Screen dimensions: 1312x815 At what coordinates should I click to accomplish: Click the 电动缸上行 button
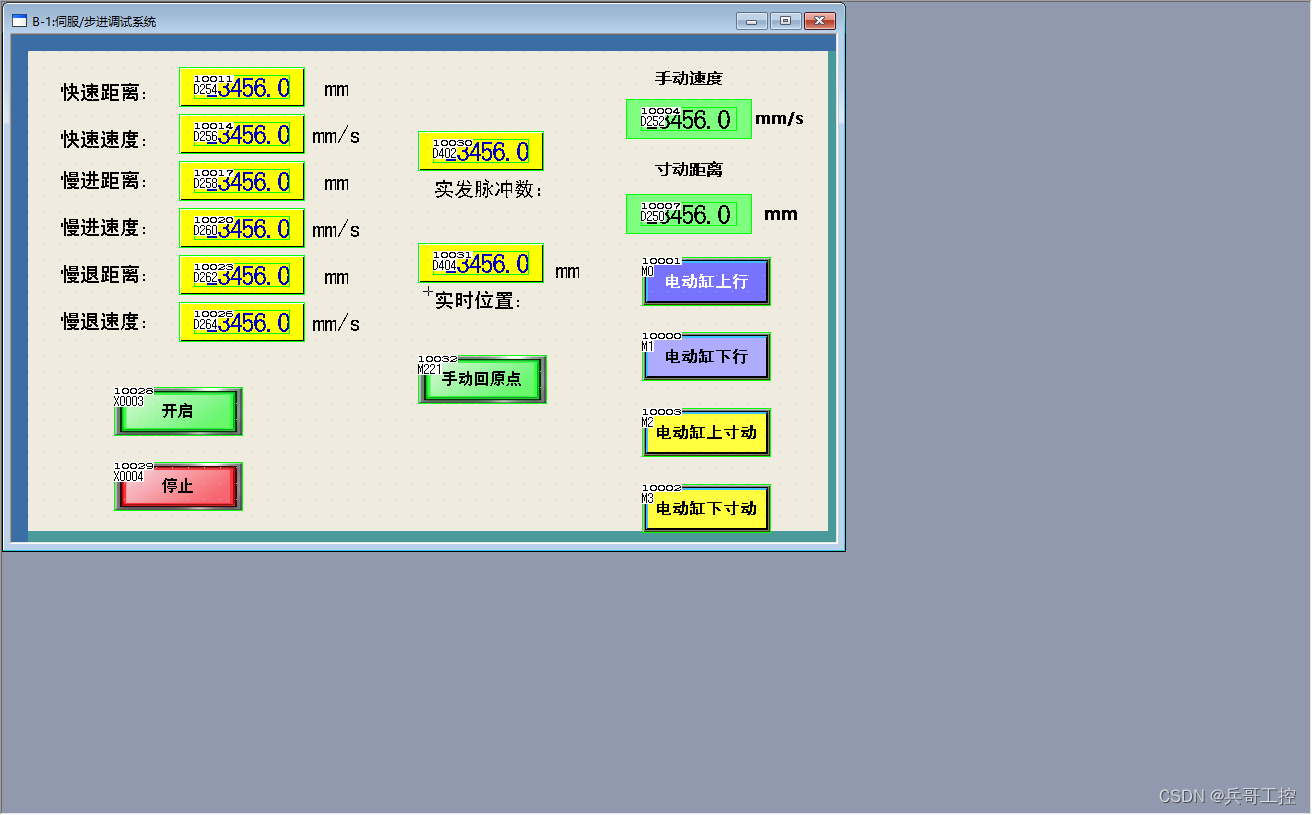706,282
